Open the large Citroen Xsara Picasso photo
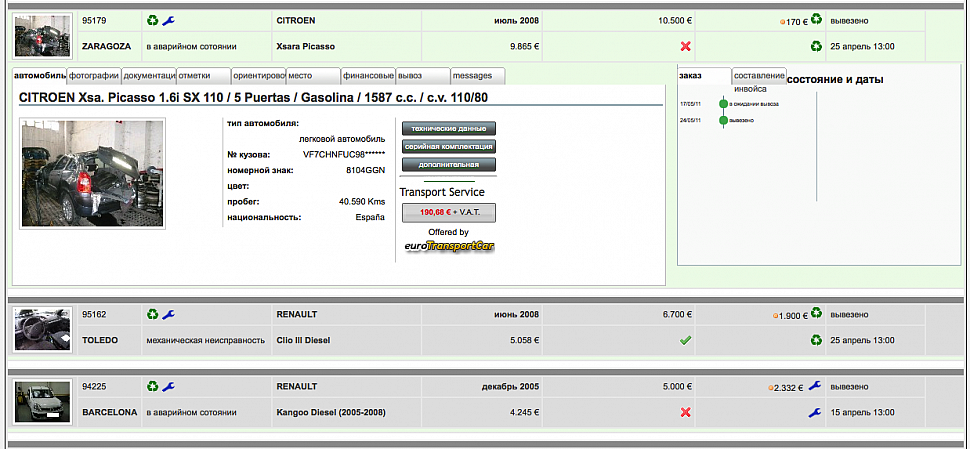The width and height of the screenshot is (970, 449). [x=93, y=173]
